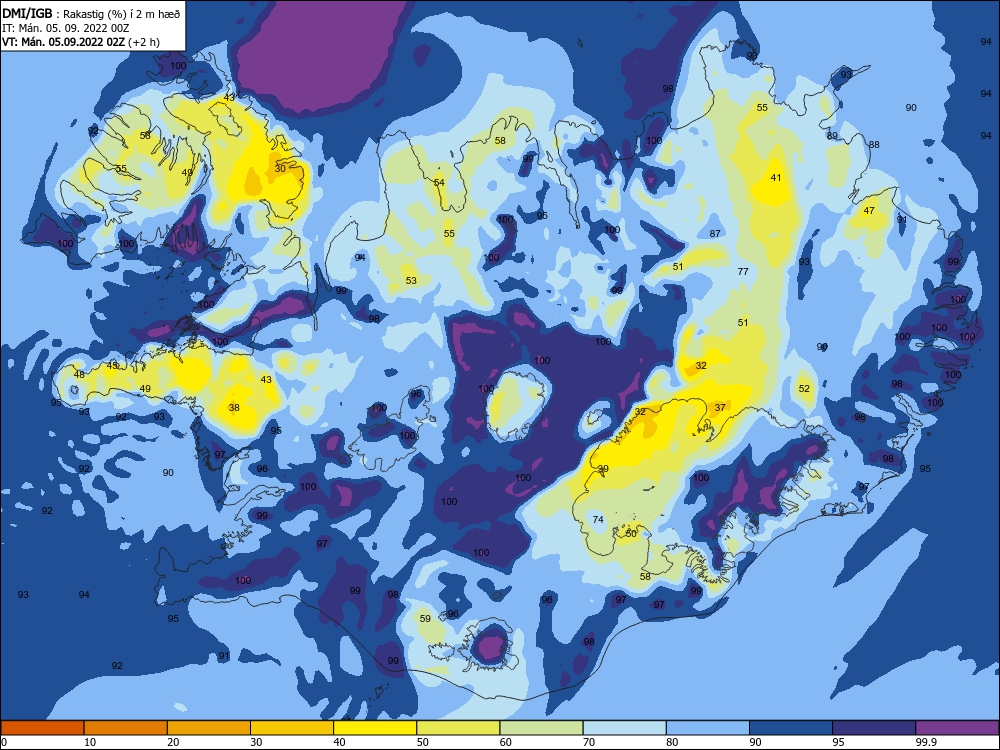The width and height of the screenshot is (1000, 750).
Task: Select the humidity reading '54'
Action: coord(439,182)
